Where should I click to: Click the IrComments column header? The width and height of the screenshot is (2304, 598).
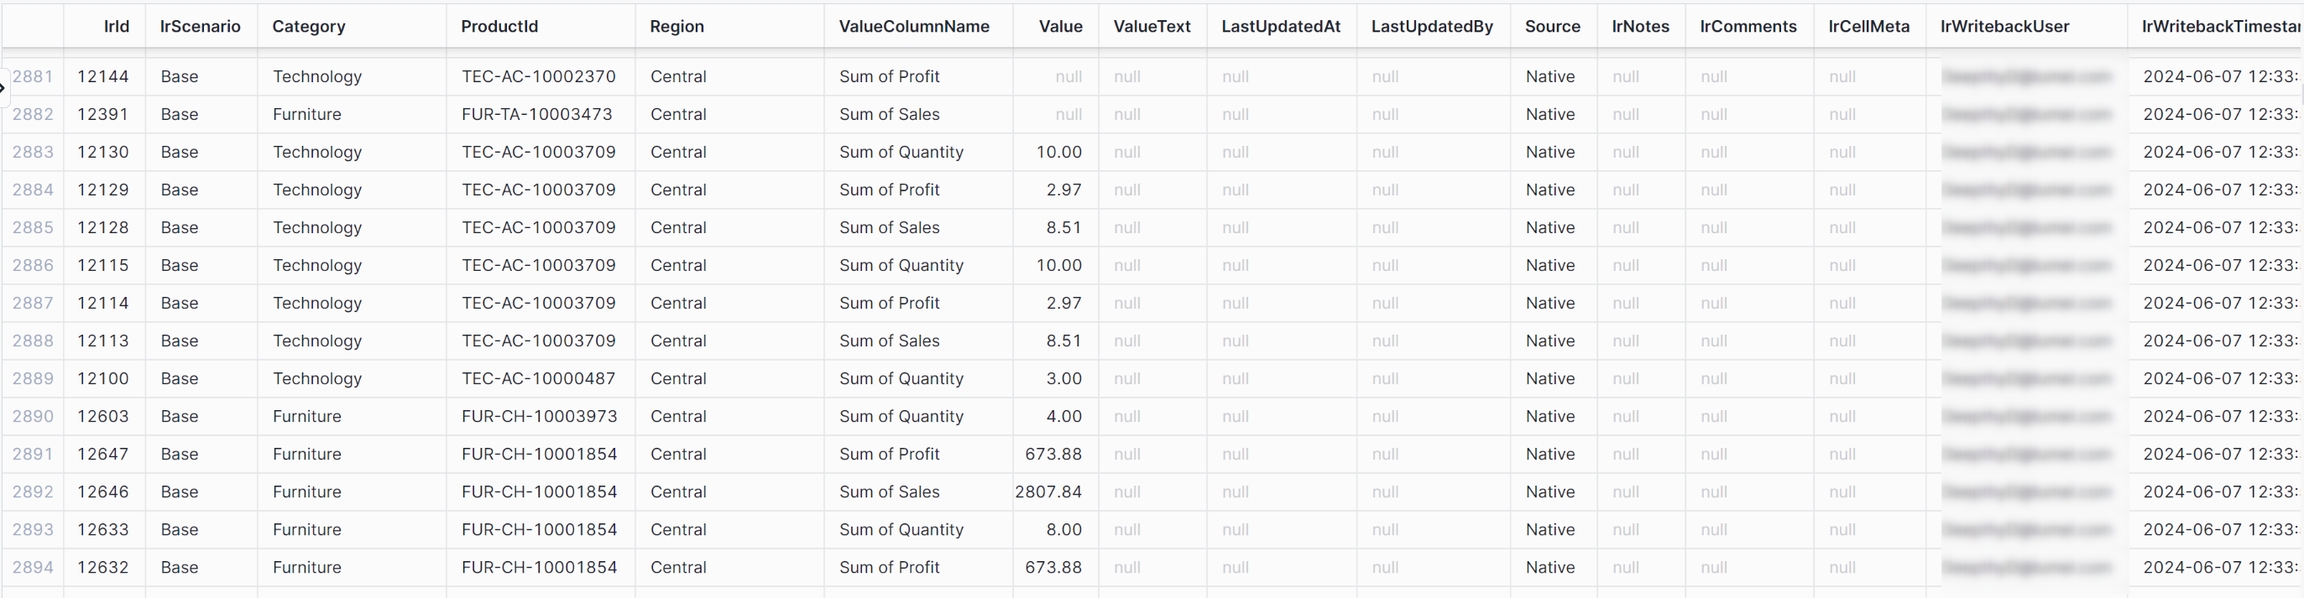(x=1748, y=27)
